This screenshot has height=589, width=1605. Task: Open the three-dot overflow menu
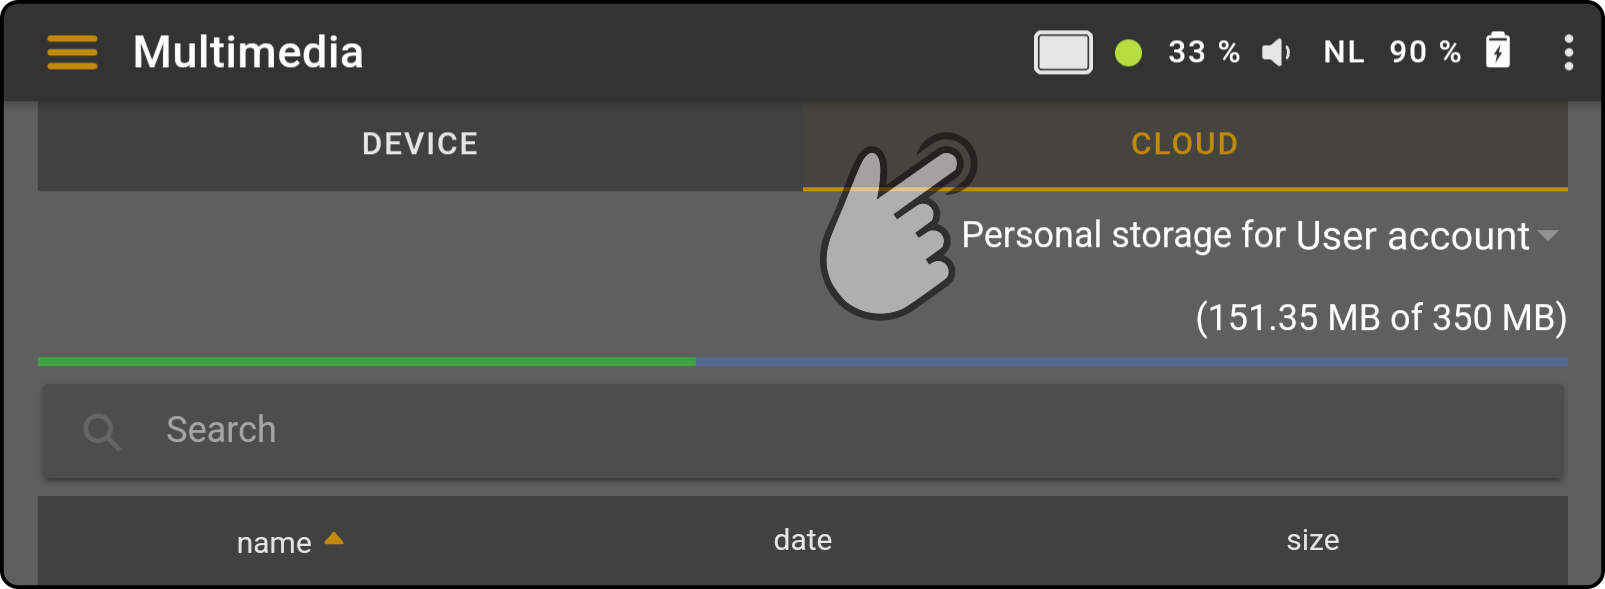coord(1568,52)
